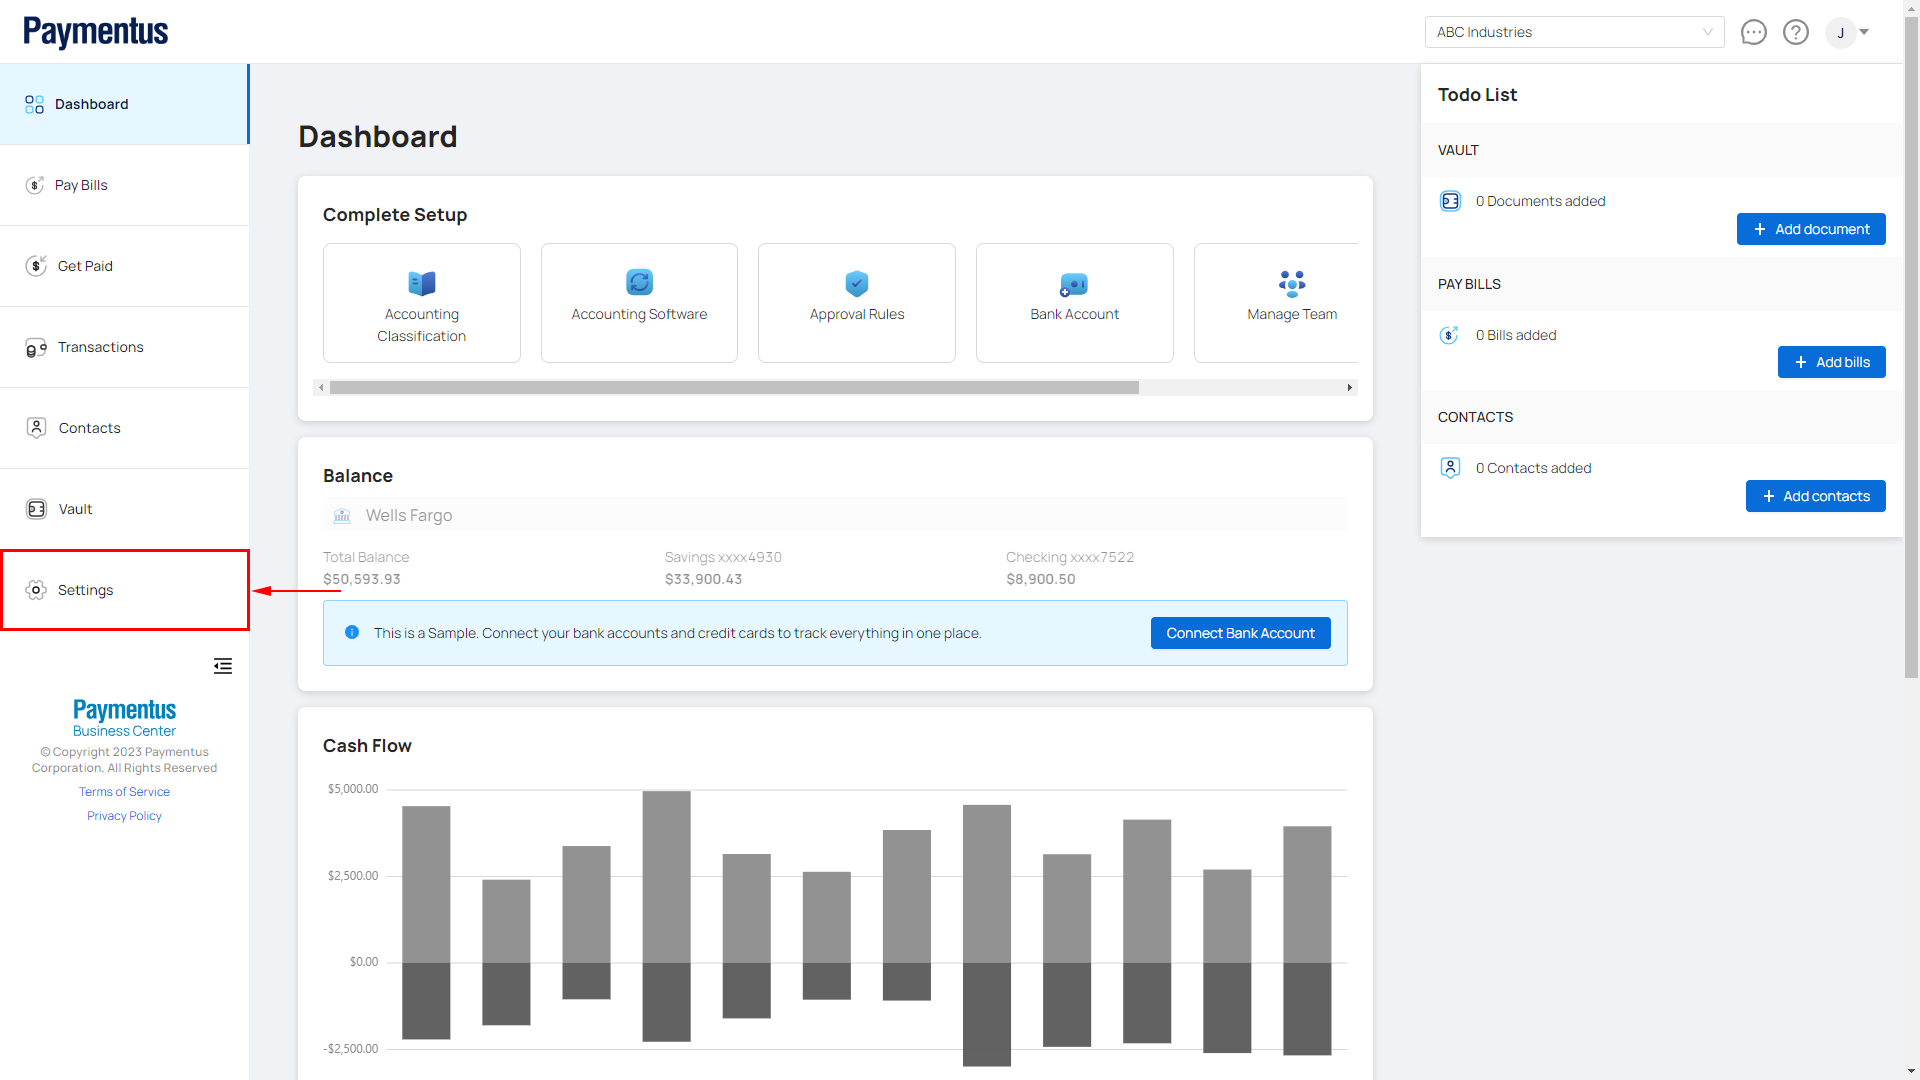
Task: Open the chat messages icon
Action: pyautogui.click(x=1753, y=32)
